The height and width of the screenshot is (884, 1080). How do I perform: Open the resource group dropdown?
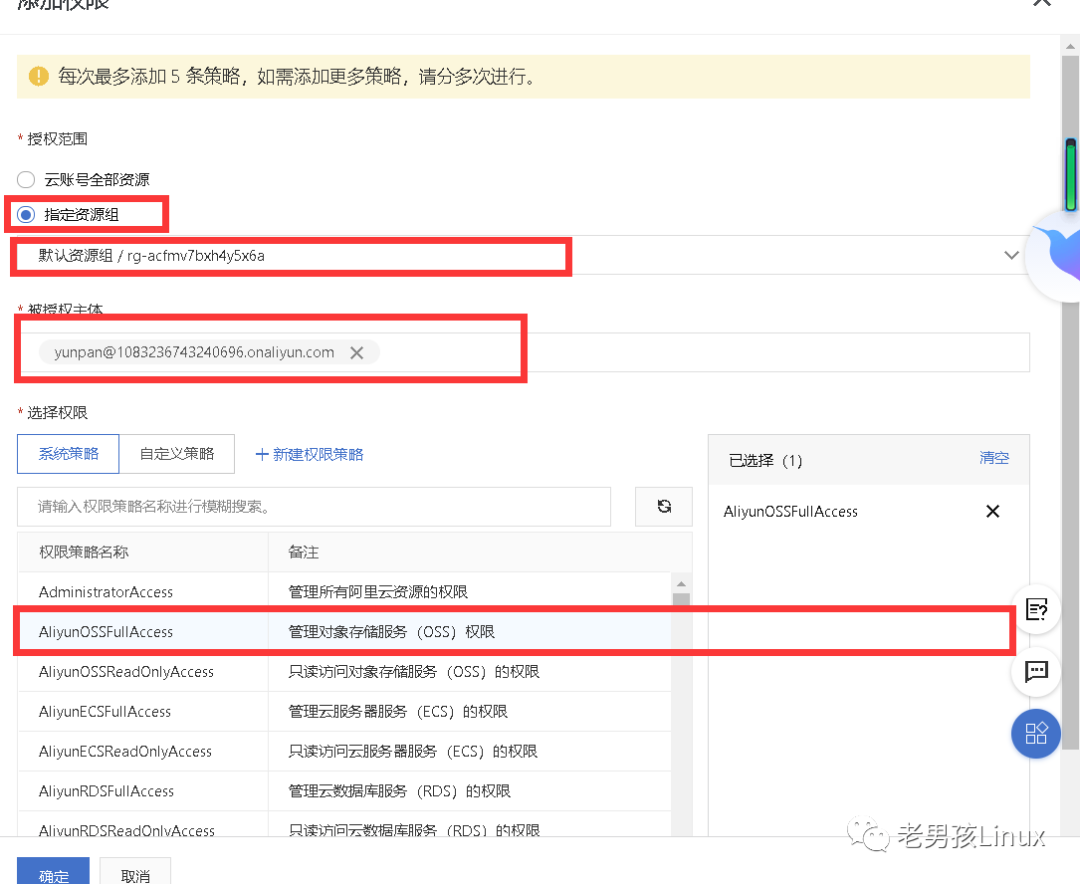tap(523, 256)
